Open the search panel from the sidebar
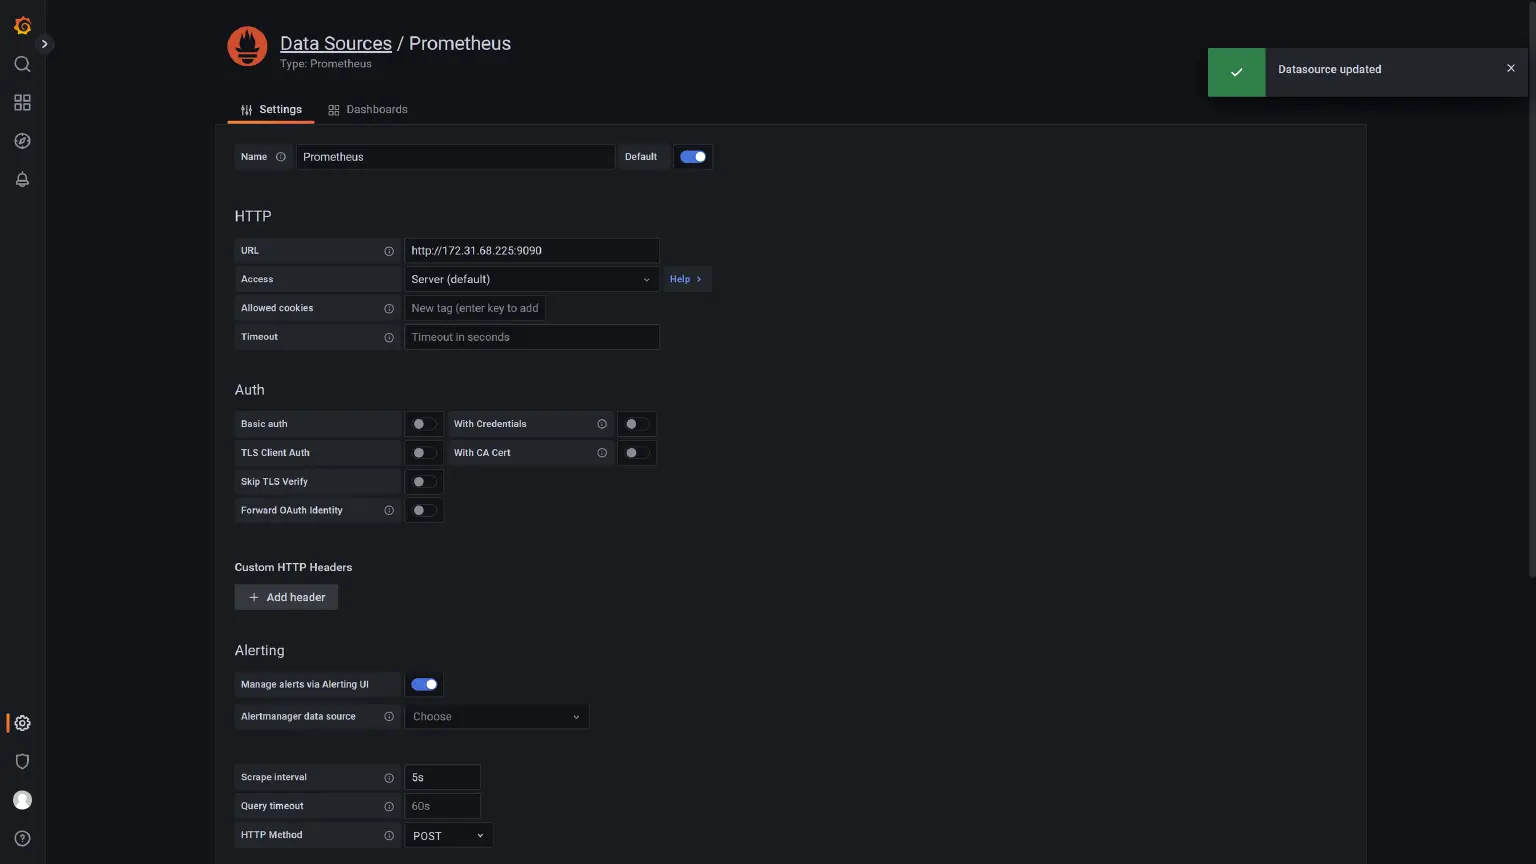 (22, 63)
